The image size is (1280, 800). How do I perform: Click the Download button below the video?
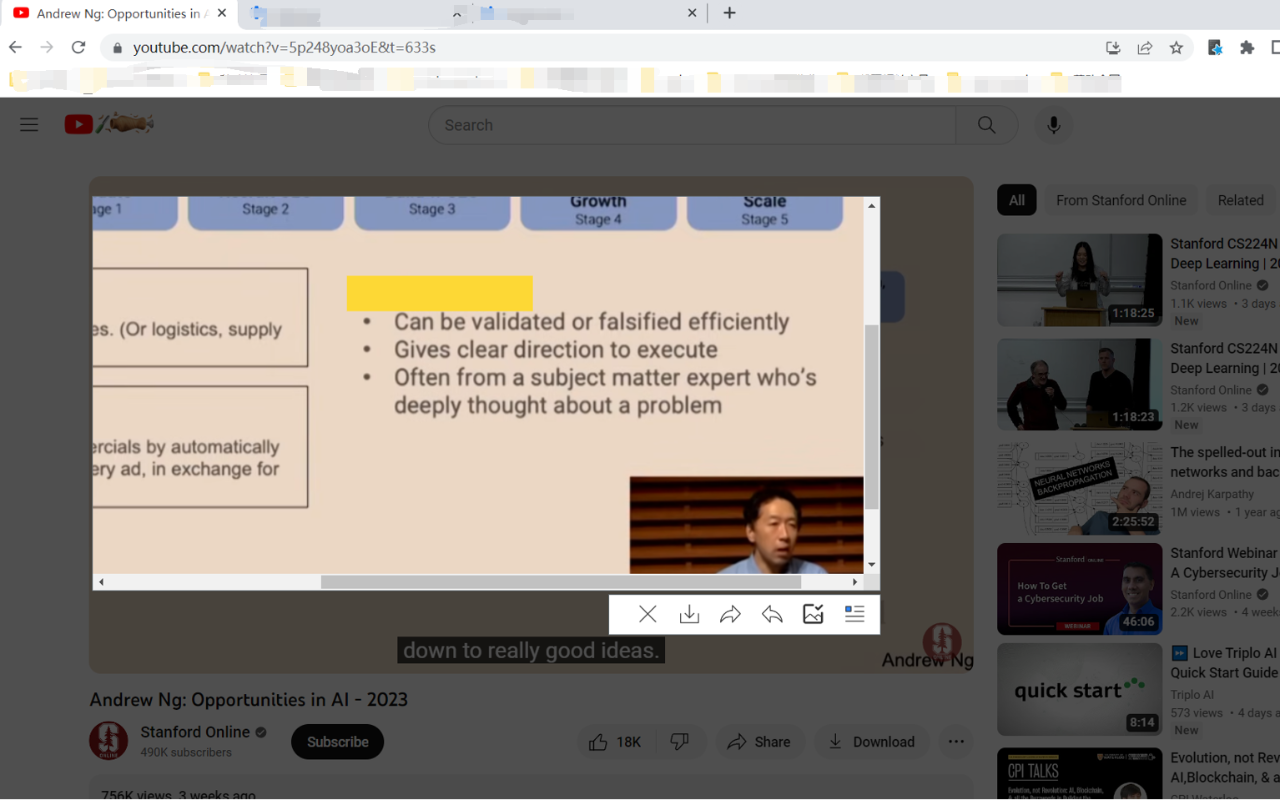pyautogui.click(x=871, y=742)
